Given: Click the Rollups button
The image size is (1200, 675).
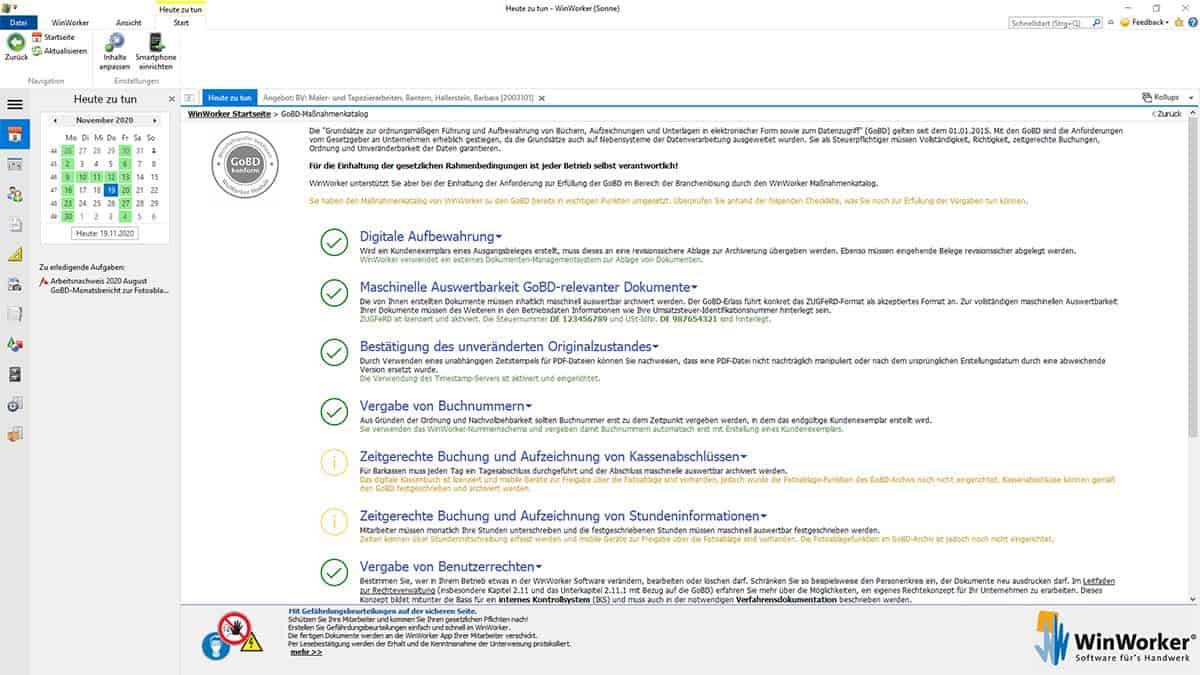Looking at the screenshot, I should pyautogui.click(x=1161, y=98).
